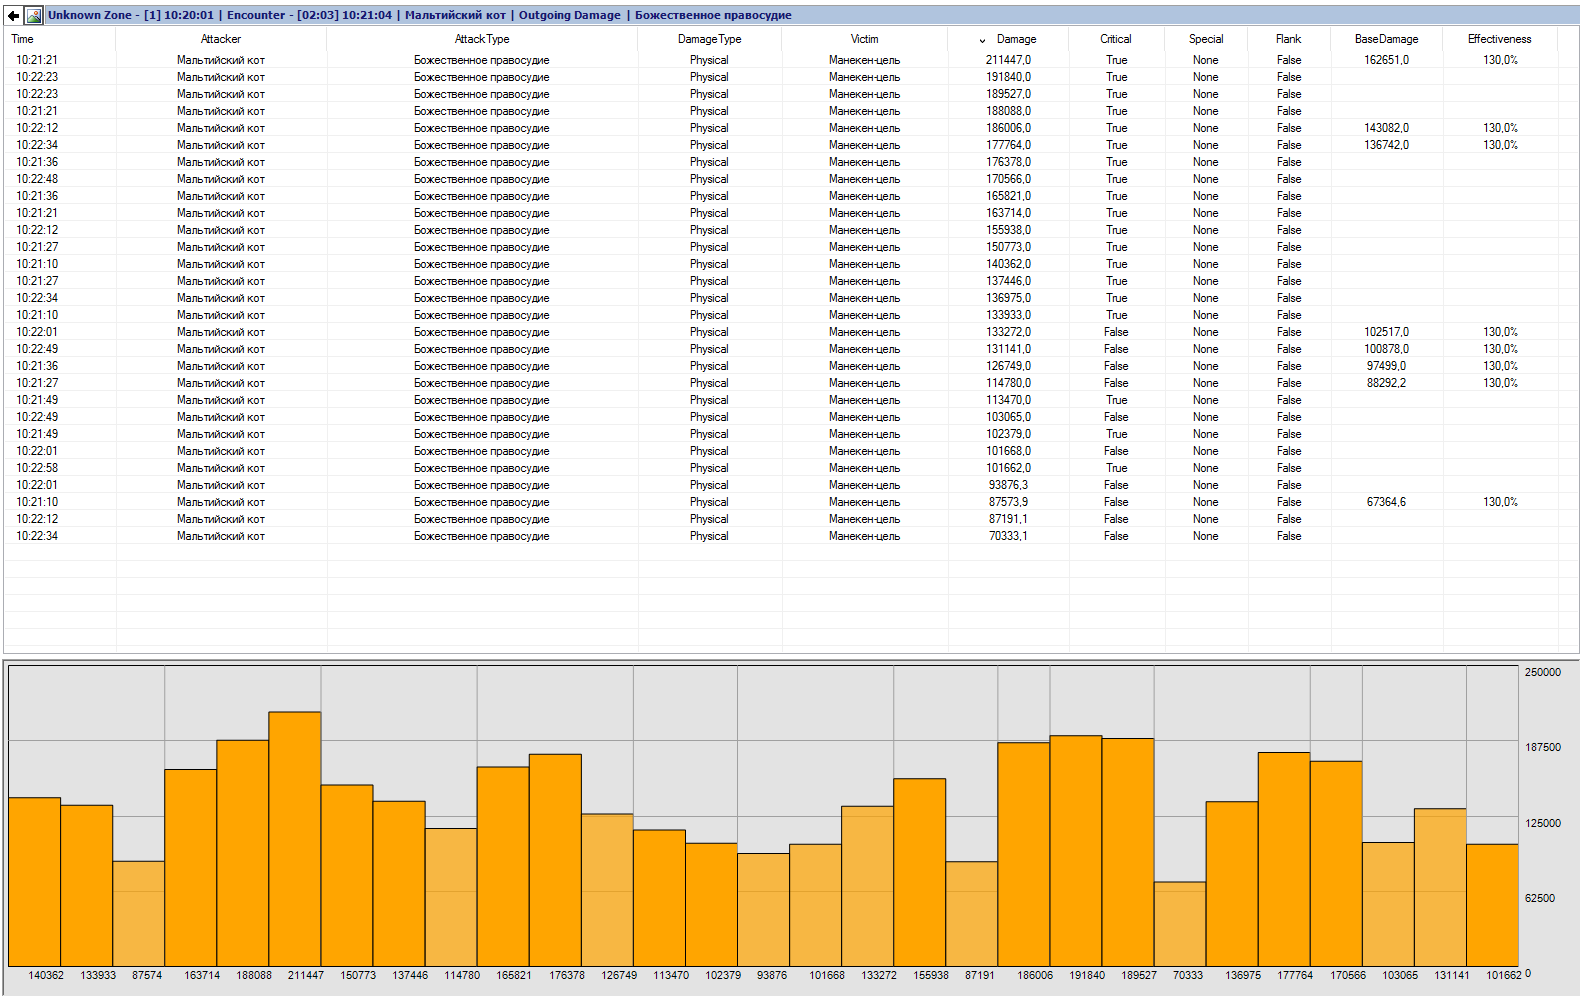1581x997 pixels.
Task: Sort by the Victim column header
Action: pyautogui.click(x=864, y=39)
